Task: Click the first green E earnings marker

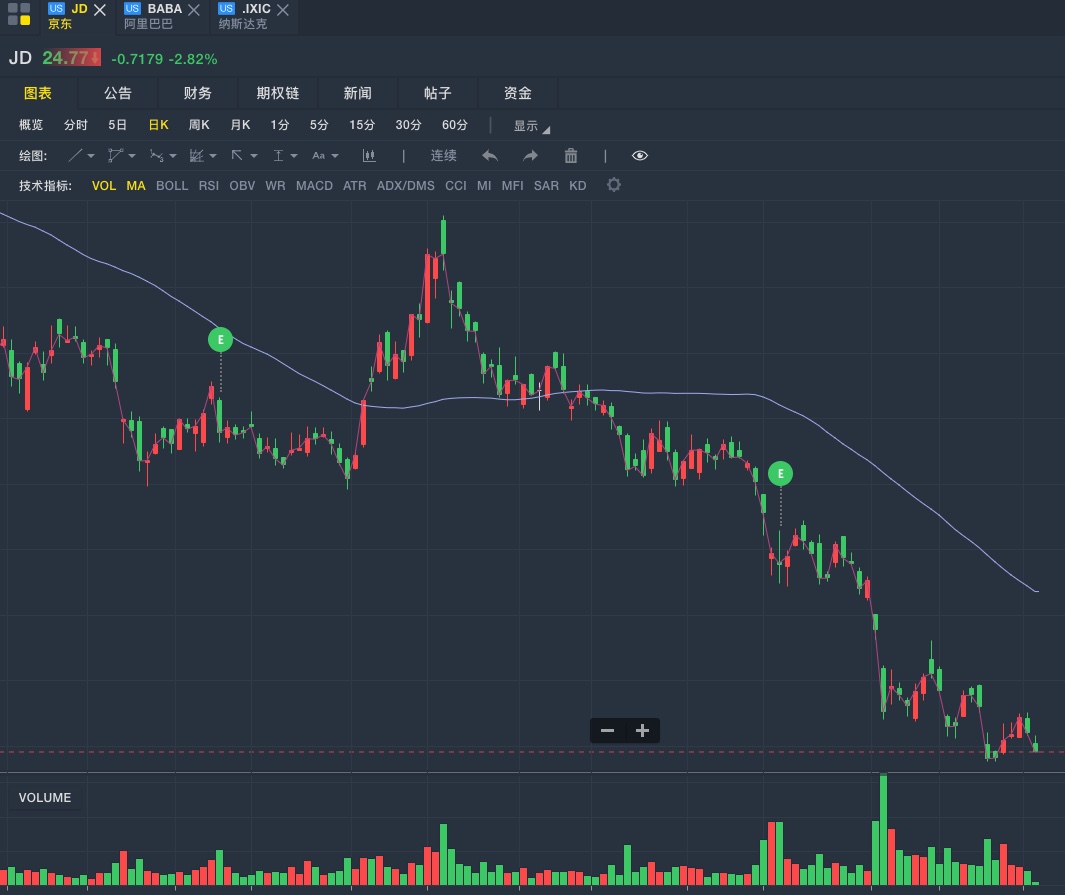Action: pos(220,340)
